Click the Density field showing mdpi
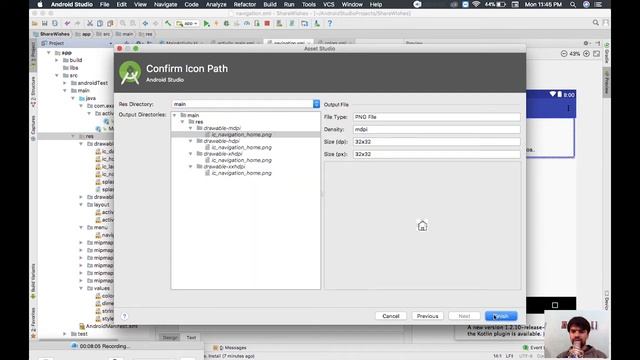Screen dimensions: 640x360 click(437, 129)
